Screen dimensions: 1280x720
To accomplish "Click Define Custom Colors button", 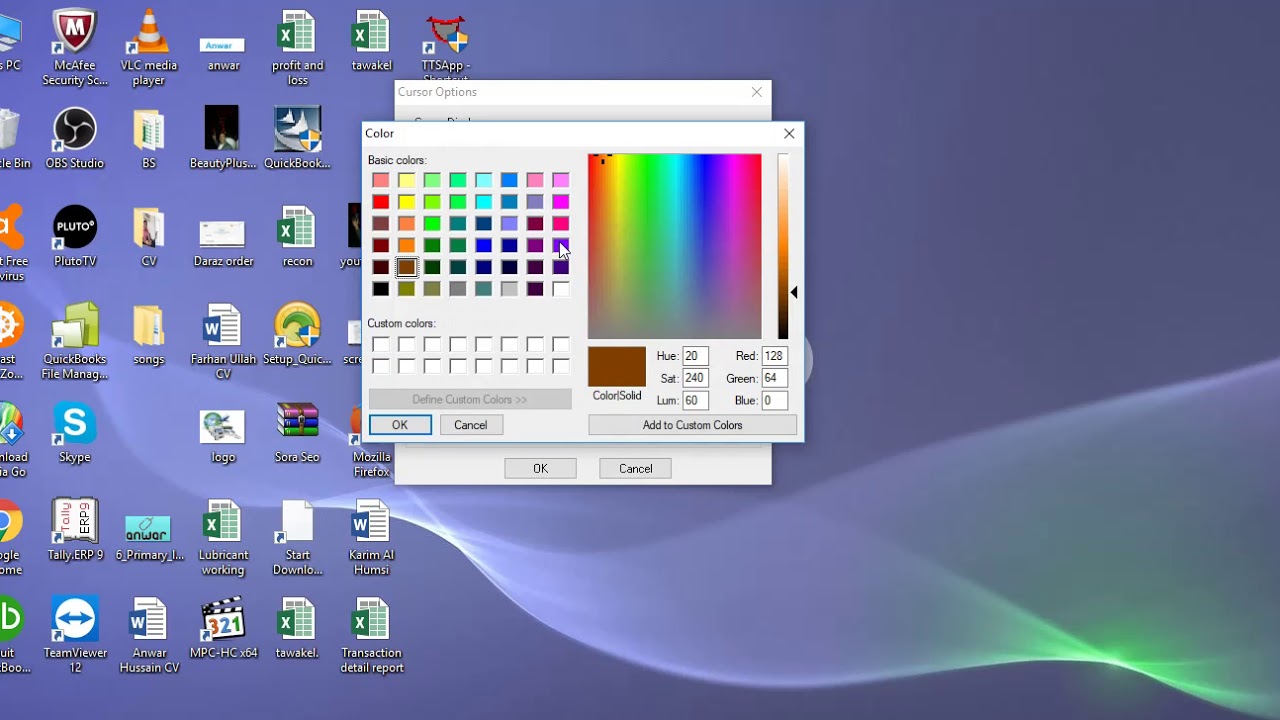I will click(470, 399).
